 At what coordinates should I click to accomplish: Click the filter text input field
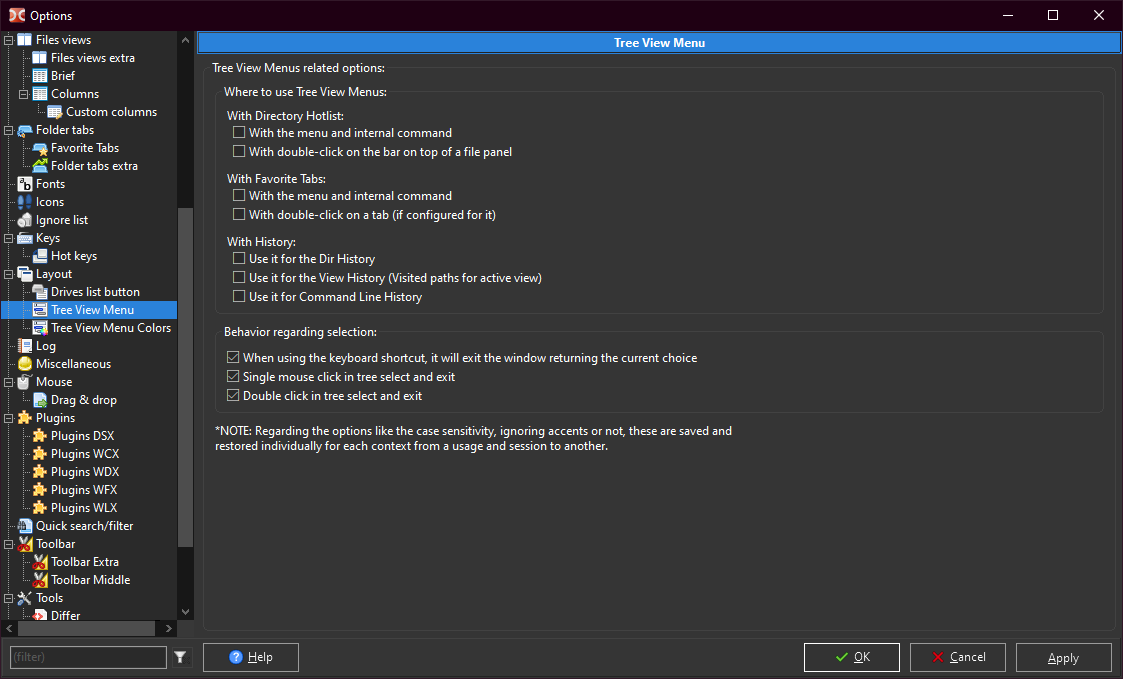coord(88,657)
